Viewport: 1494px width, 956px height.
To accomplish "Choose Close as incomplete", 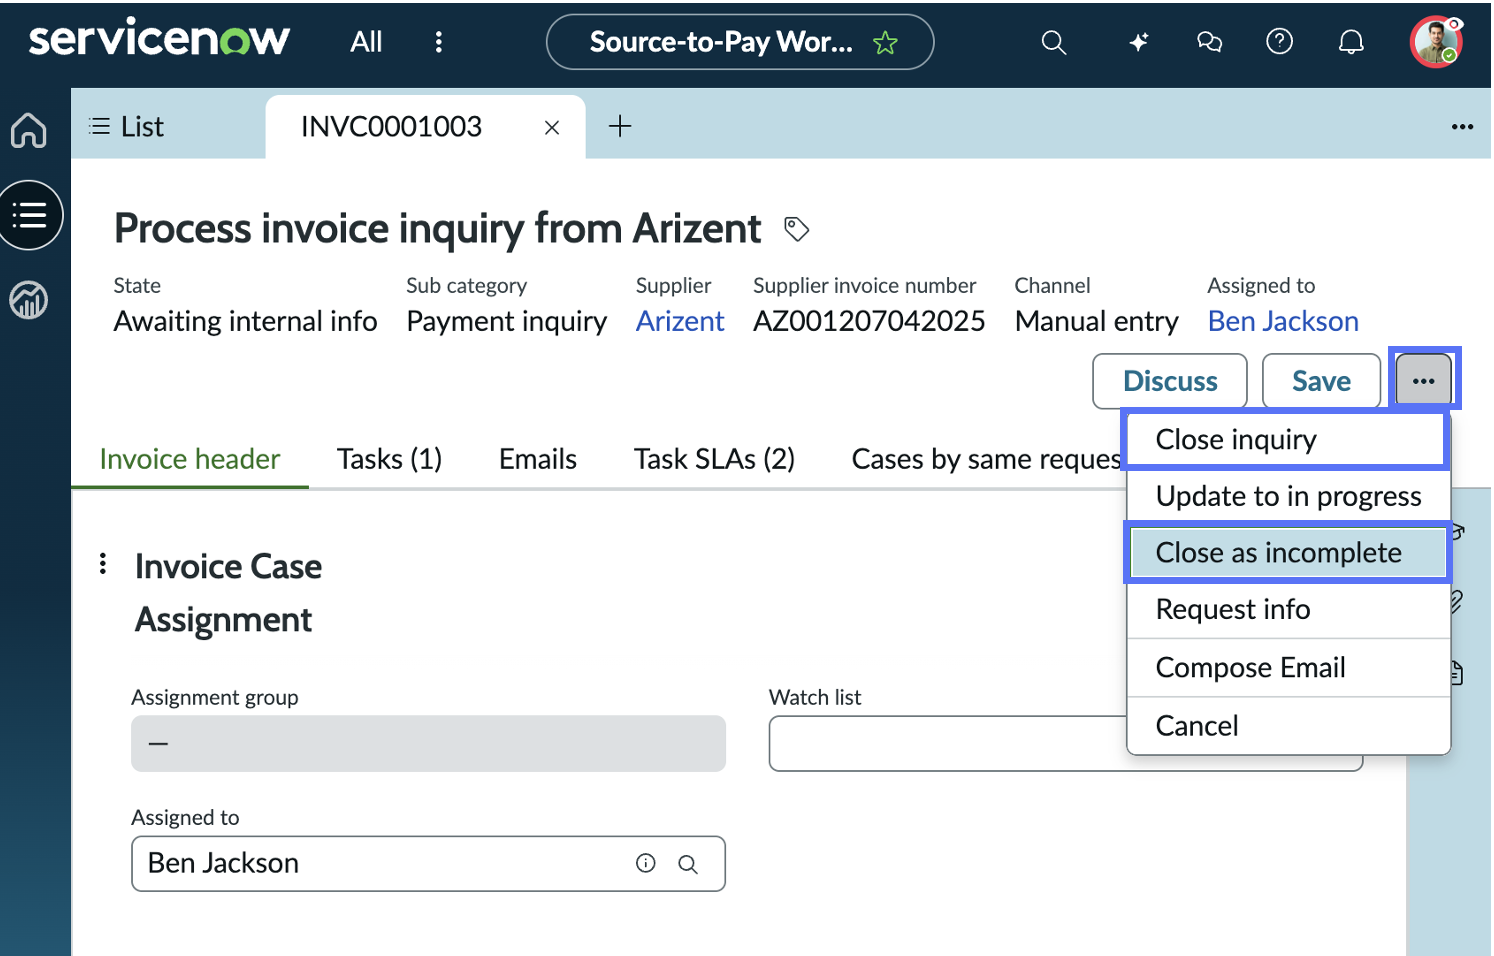I will pyautogui.click(x=1288, y=553).
